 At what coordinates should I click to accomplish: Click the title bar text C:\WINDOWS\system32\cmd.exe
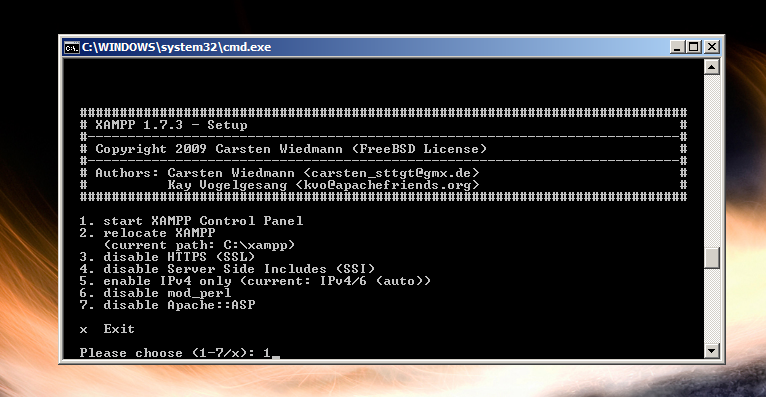176,47
